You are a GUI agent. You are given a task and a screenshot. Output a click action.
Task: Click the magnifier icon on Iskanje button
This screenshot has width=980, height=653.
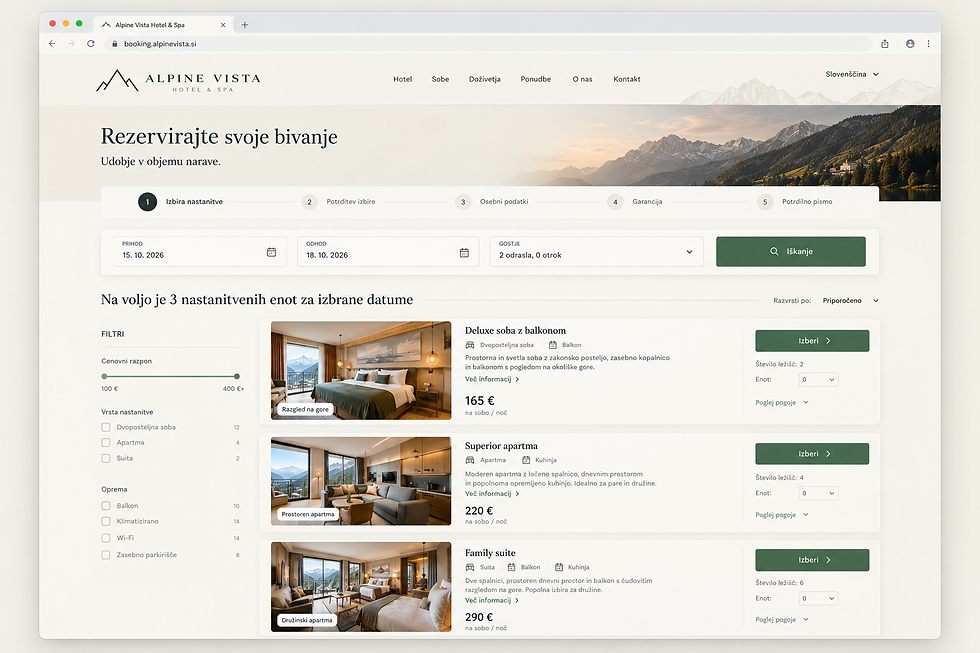[774, 251]
